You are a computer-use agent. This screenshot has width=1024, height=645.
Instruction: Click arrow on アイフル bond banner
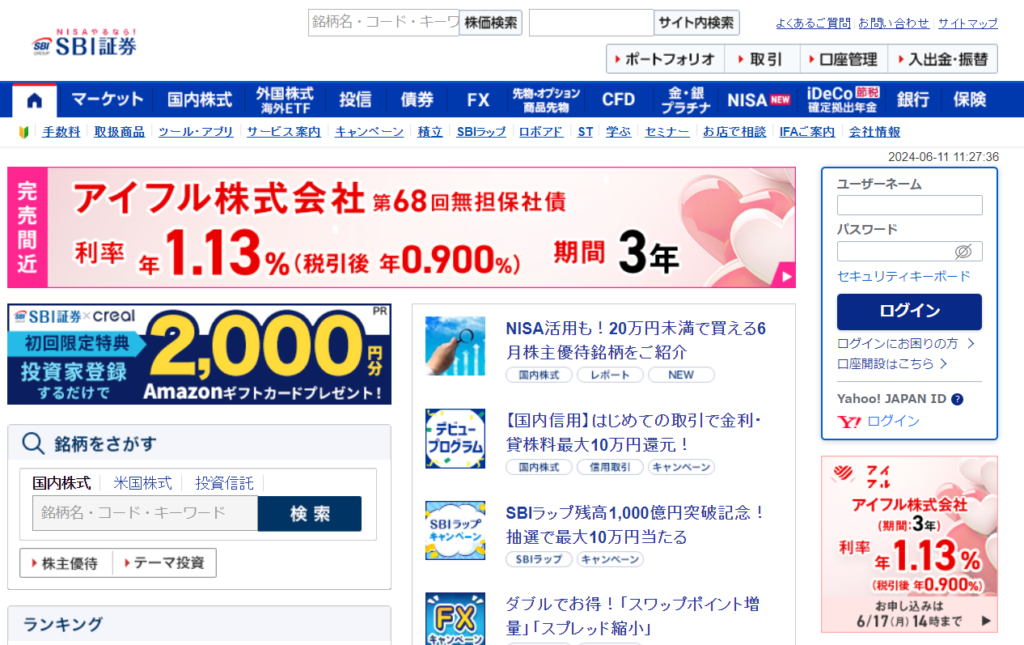click(x=787, y=277)
